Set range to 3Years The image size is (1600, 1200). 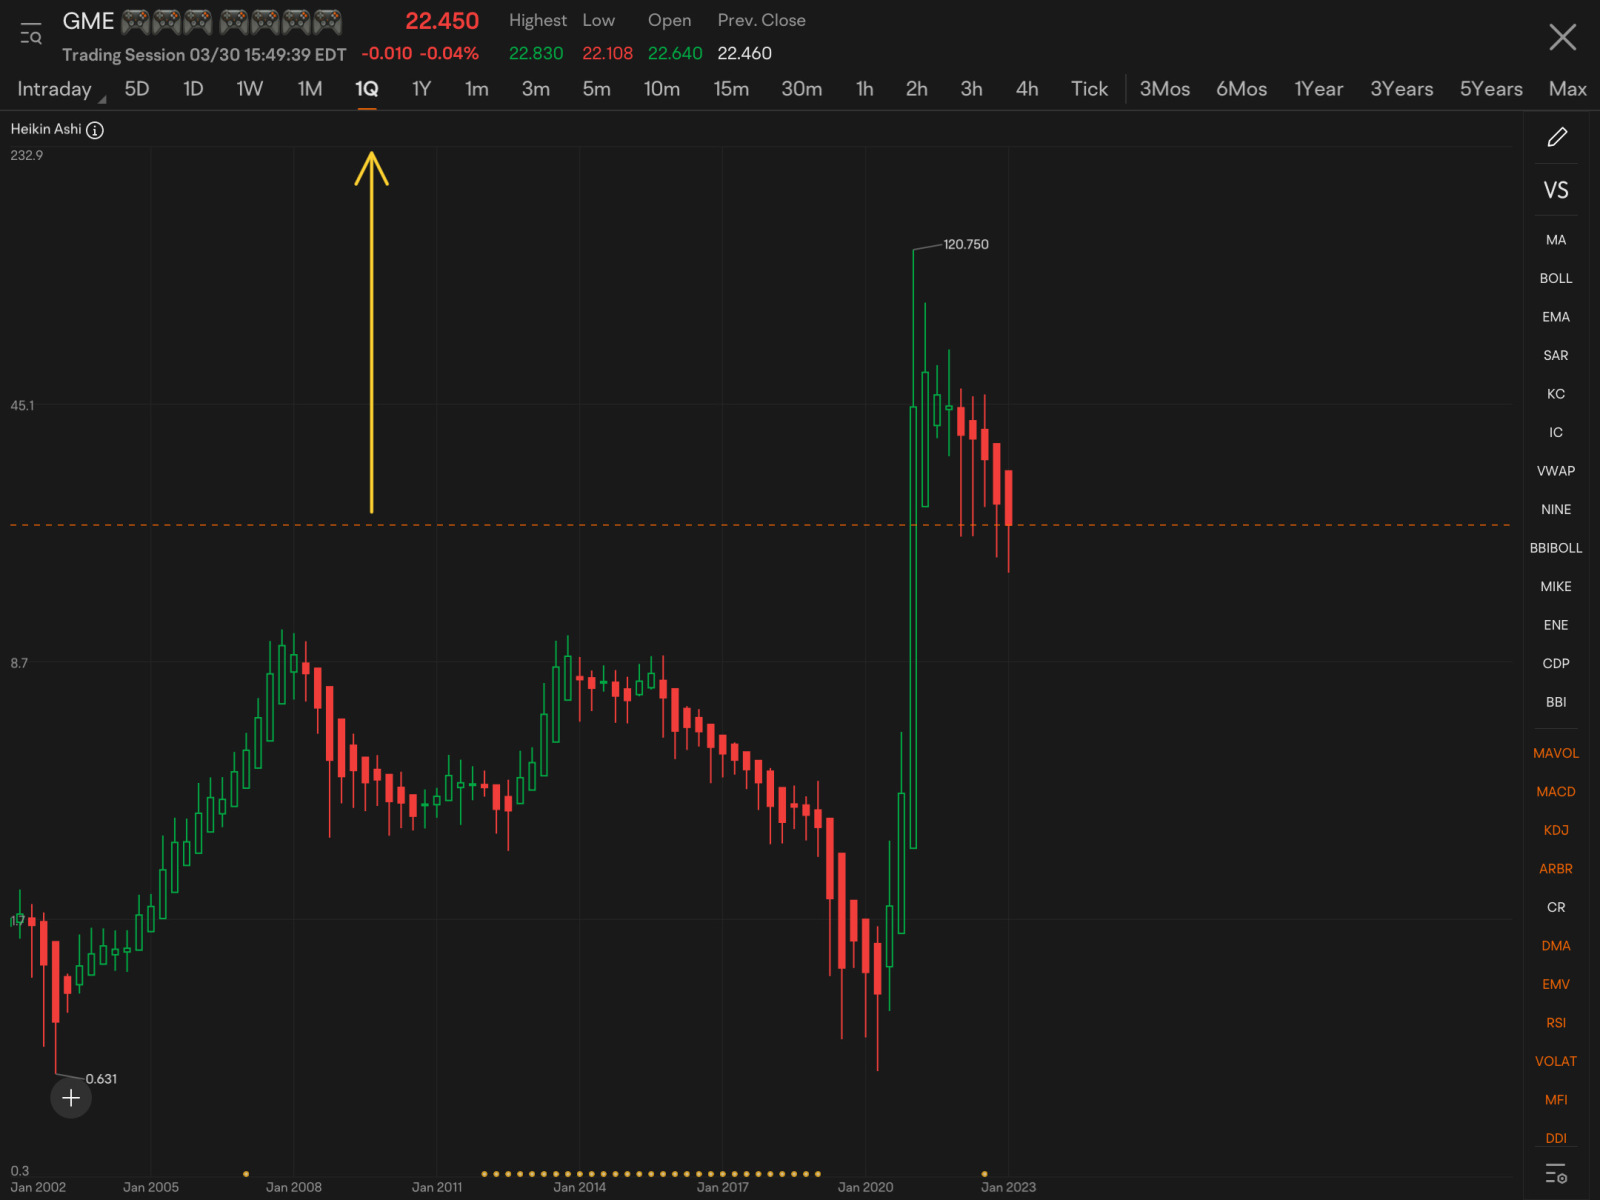click(1402, 89)
